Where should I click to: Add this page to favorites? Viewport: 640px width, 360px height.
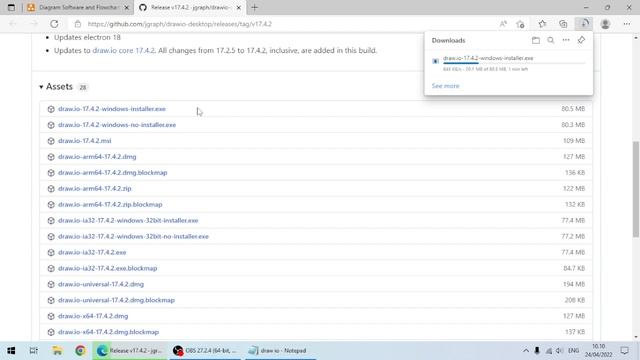pos(520,24)
